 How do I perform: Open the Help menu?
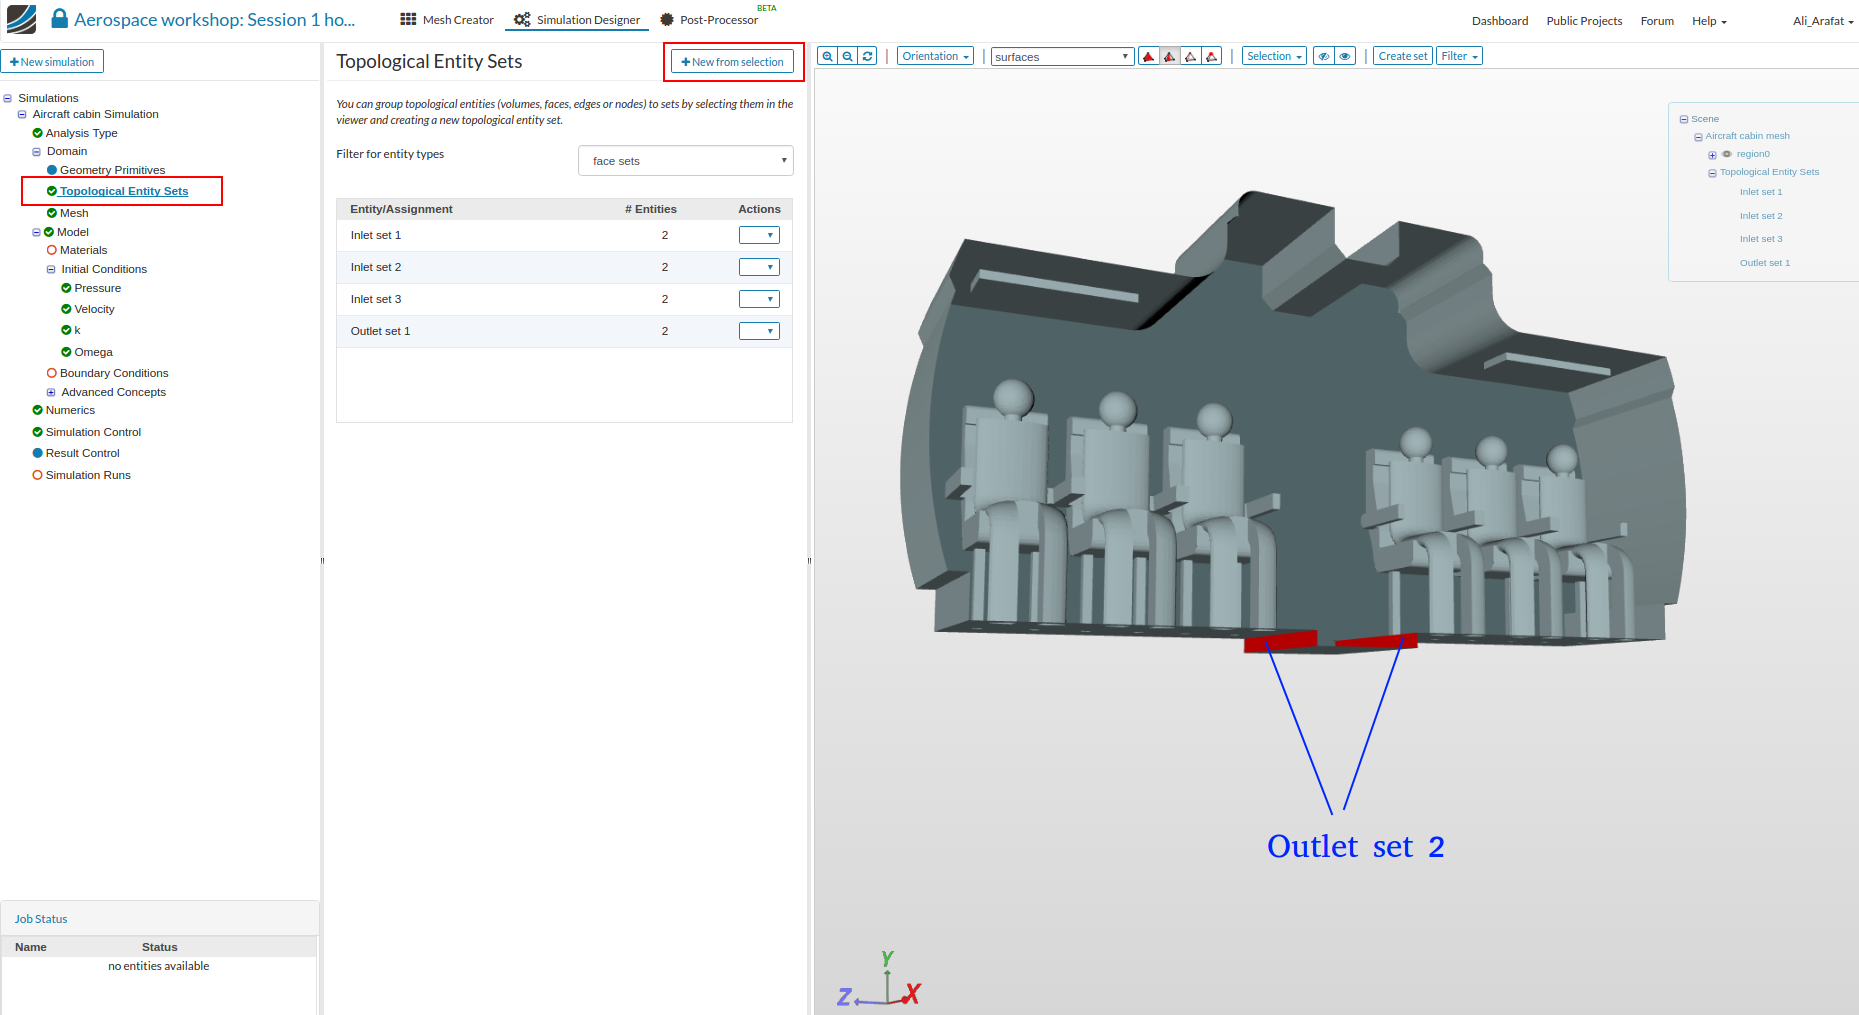[1709, 21]
